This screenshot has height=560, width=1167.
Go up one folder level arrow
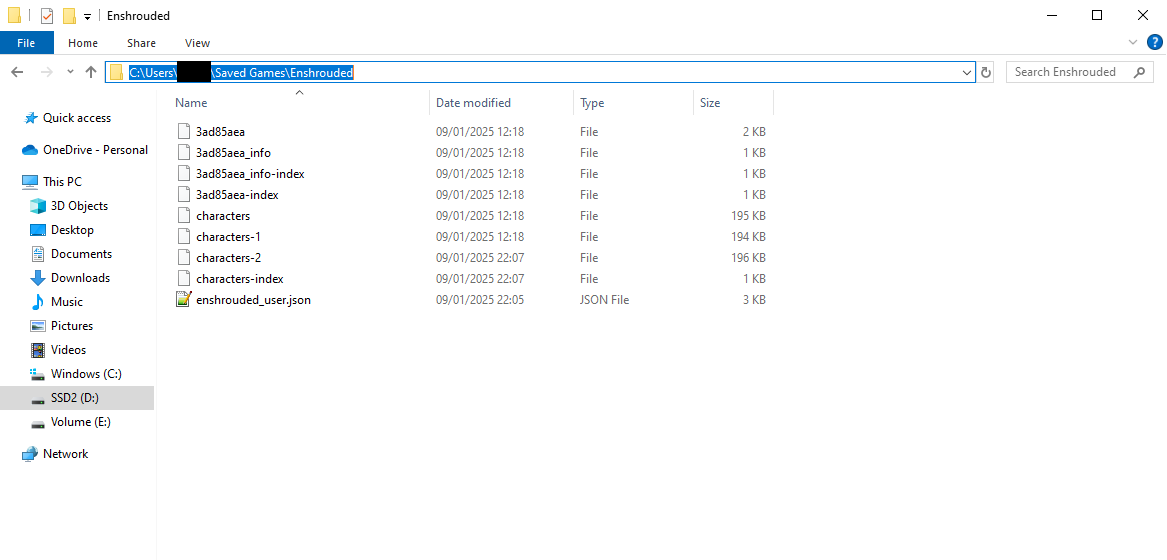coord(91,72)
